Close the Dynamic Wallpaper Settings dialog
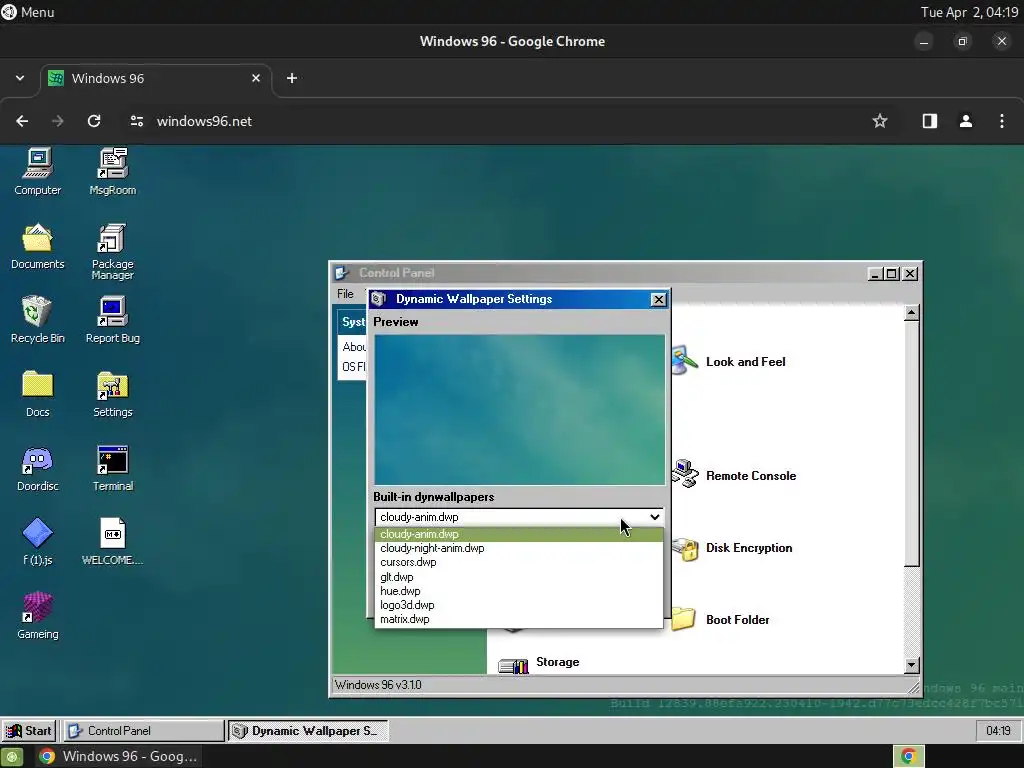 tap(658, 299)
